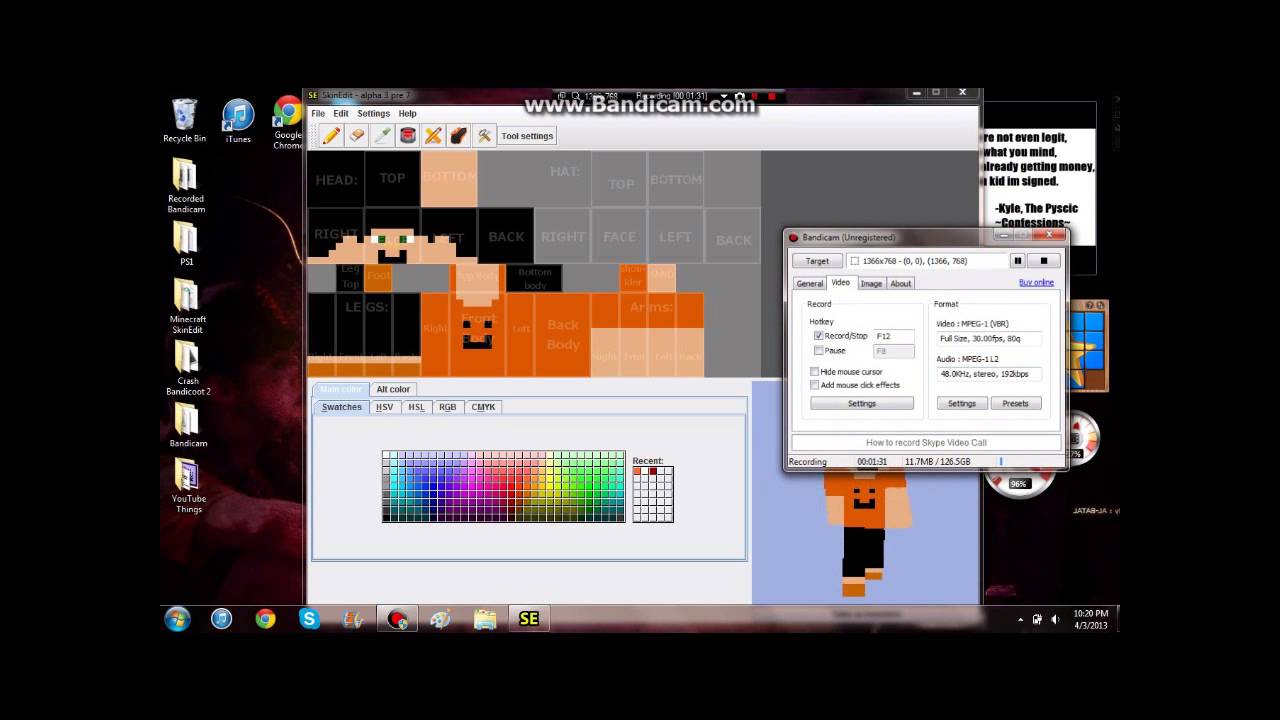The image size is (1280, 720).
Task: Select the YouTube Things folder
Action: (x=189, y=487)
